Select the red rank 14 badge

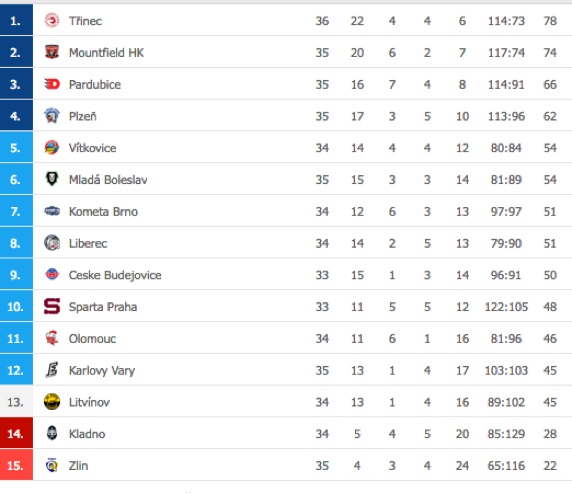pos(16,433)
